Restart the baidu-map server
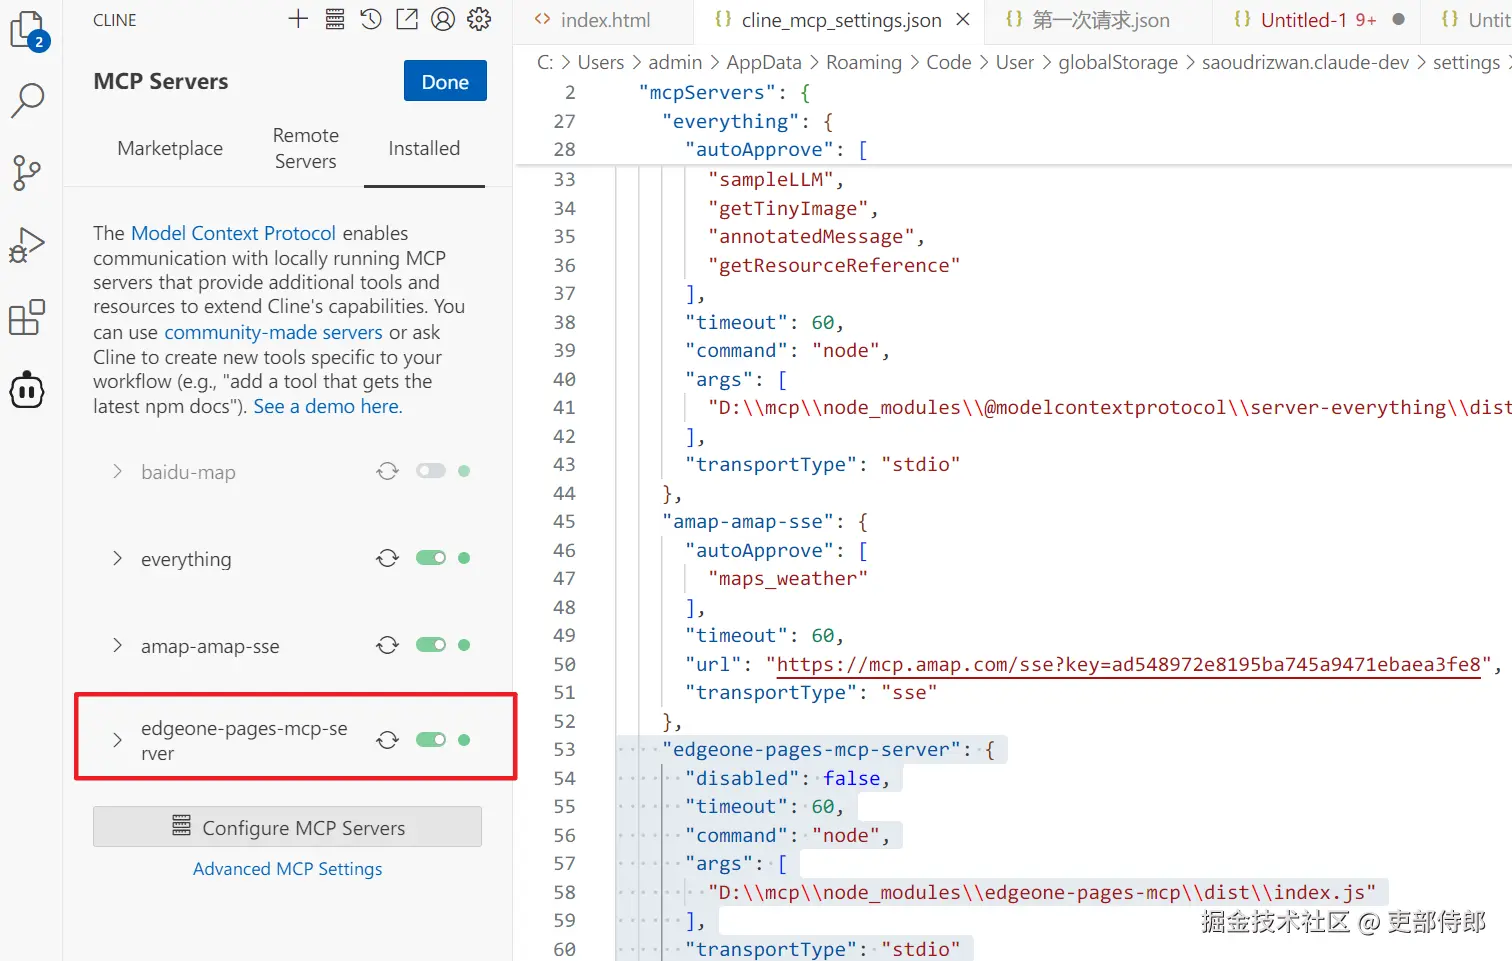The width and height of the screenshot is (1512, 961). [388, 471]
